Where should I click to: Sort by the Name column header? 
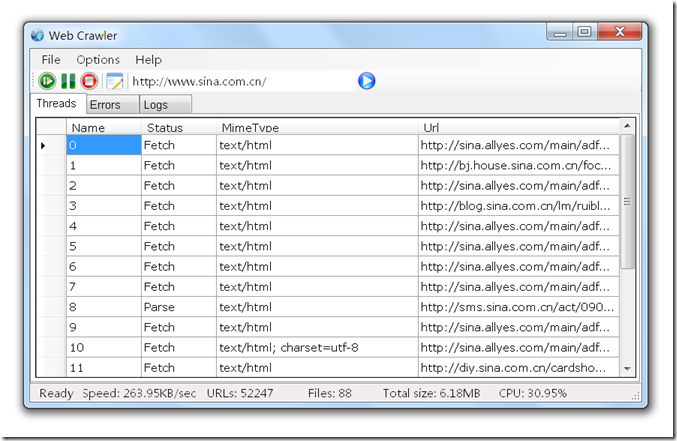click(104, 127)
